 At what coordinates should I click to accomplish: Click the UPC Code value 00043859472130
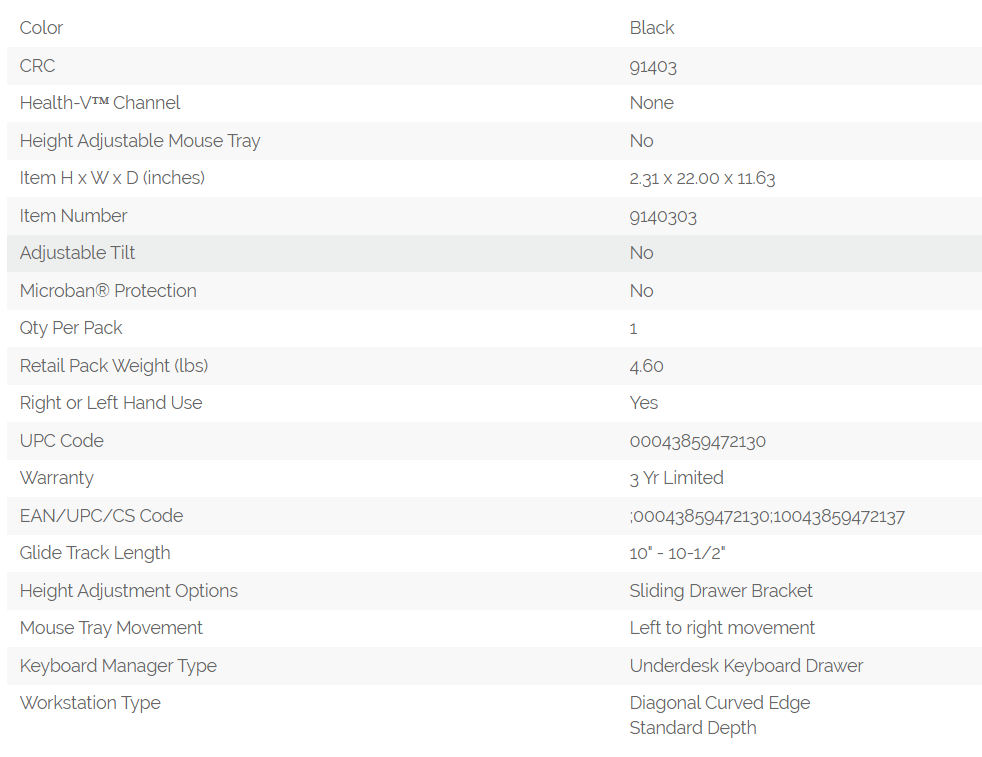pyautogui.click(x=697, y=441)
